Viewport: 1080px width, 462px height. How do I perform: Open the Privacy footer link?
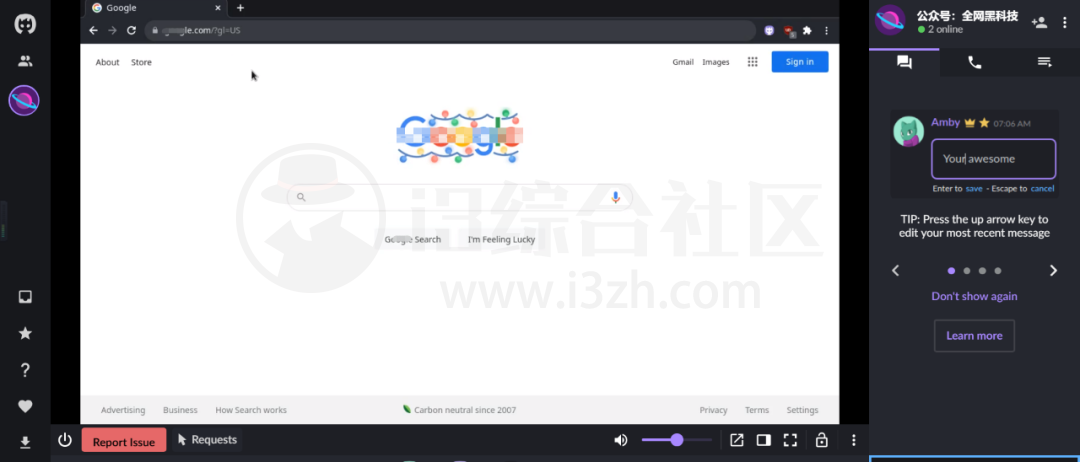click(714, 410)
